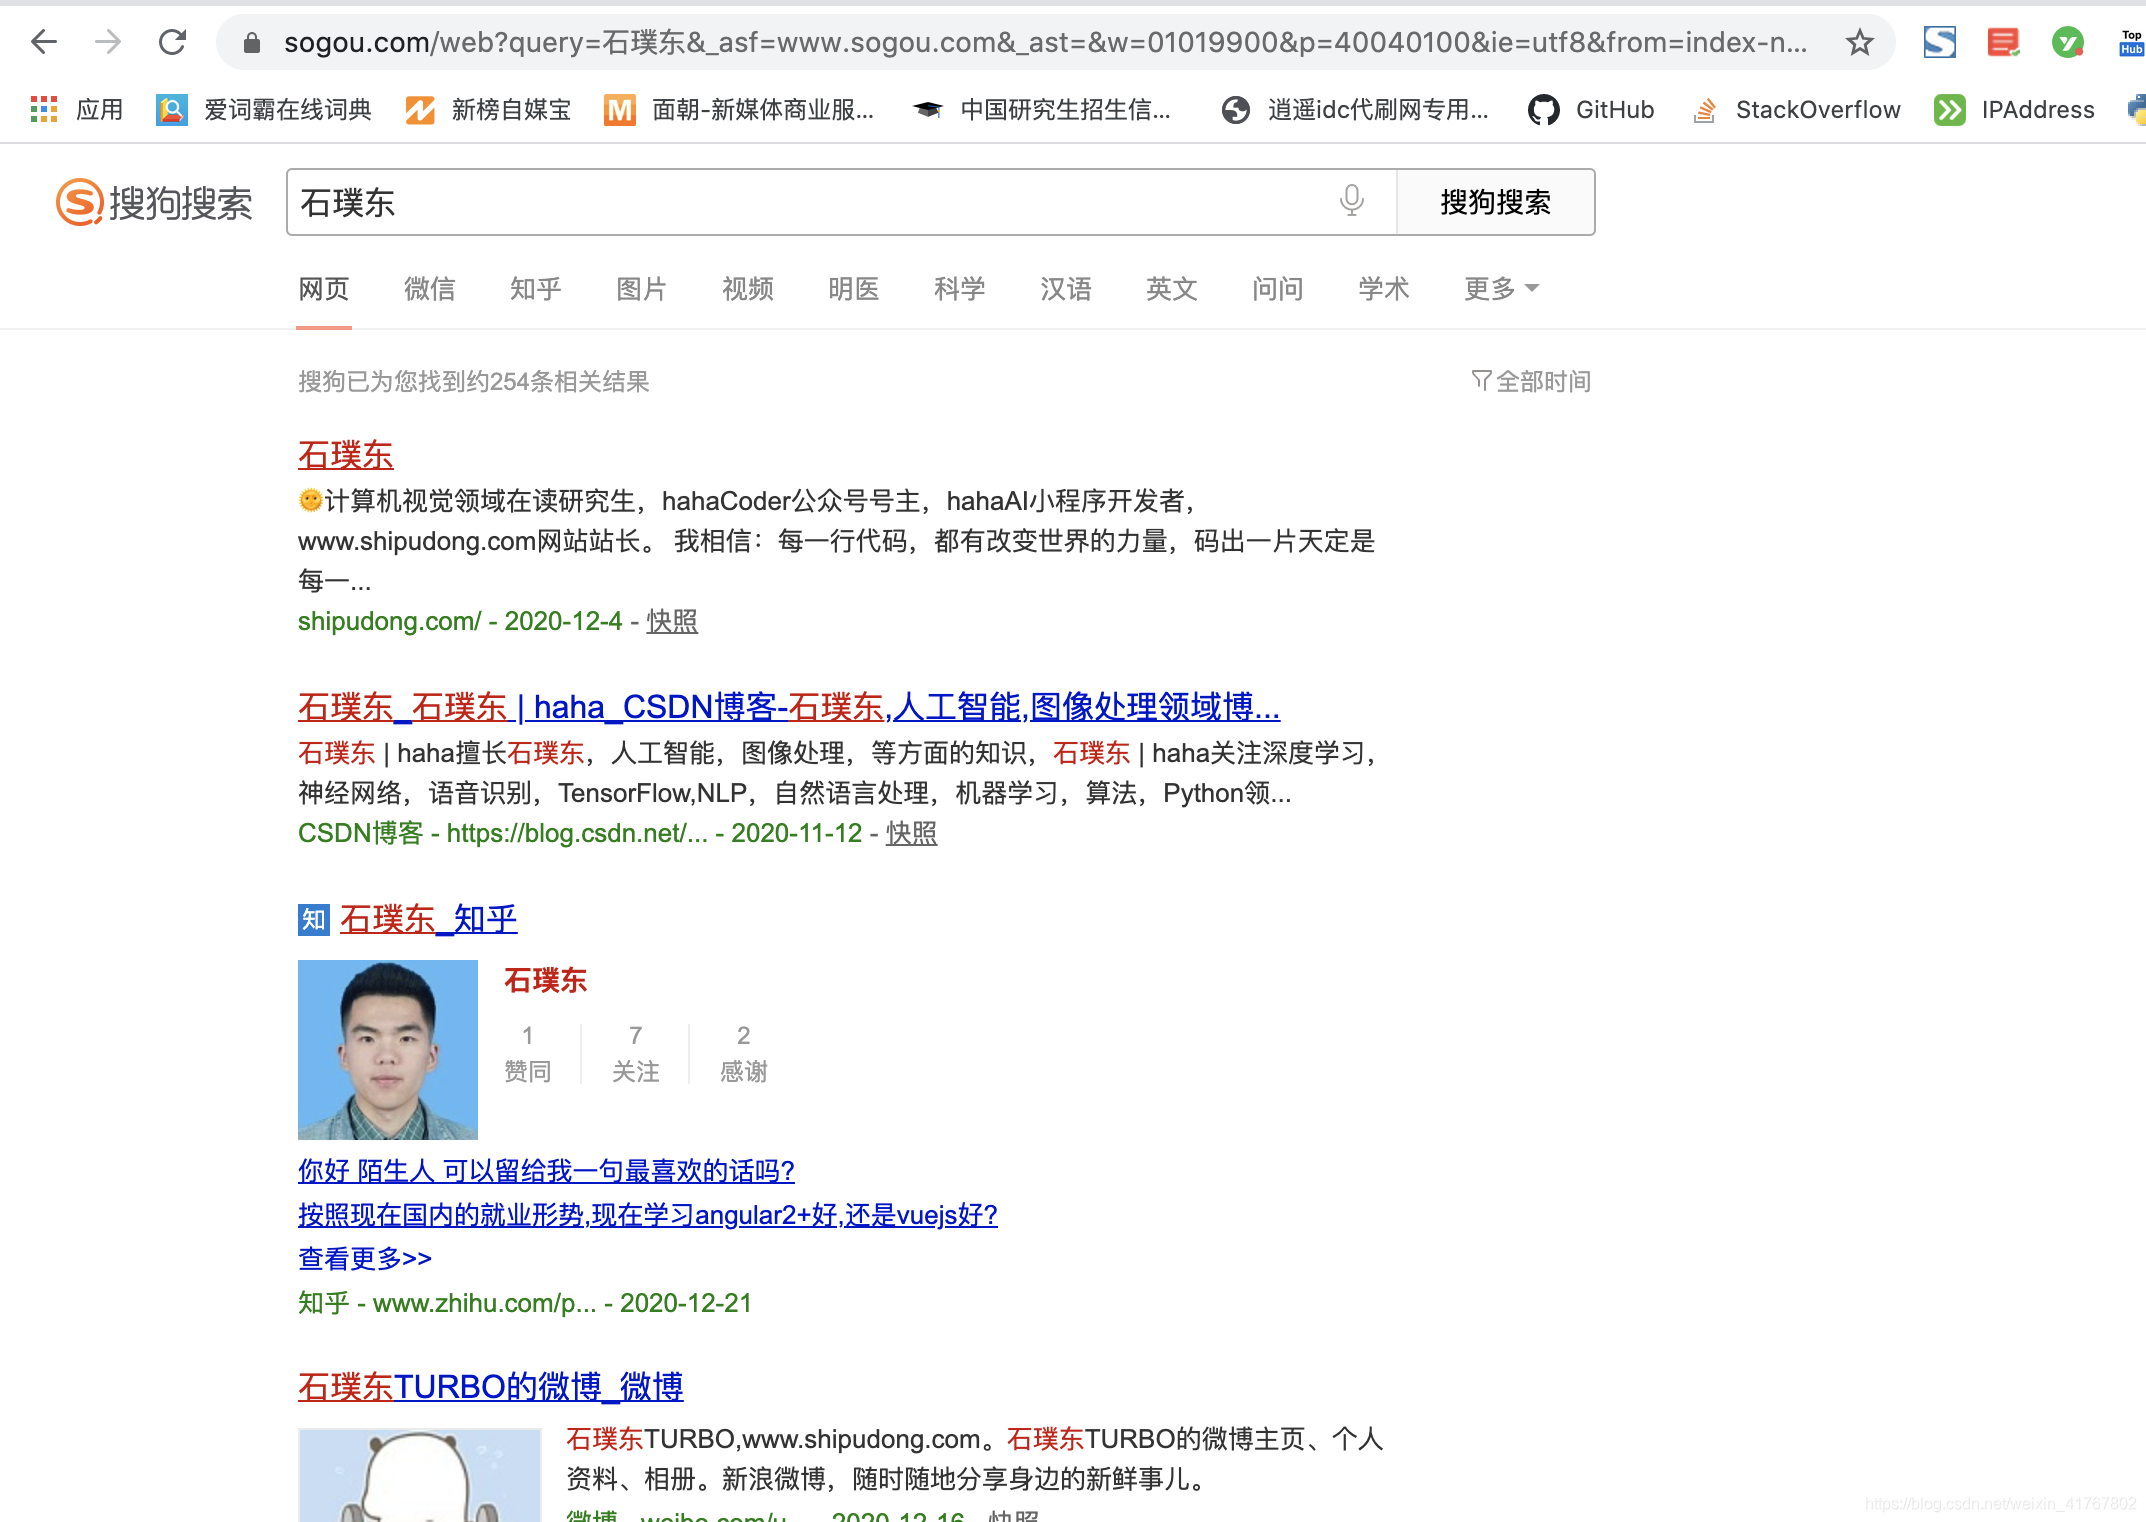The height and width of the screenshot is (1522, 2146).
Task: Expand results via 查看更多>>
Action: [x=364, y=1259]
